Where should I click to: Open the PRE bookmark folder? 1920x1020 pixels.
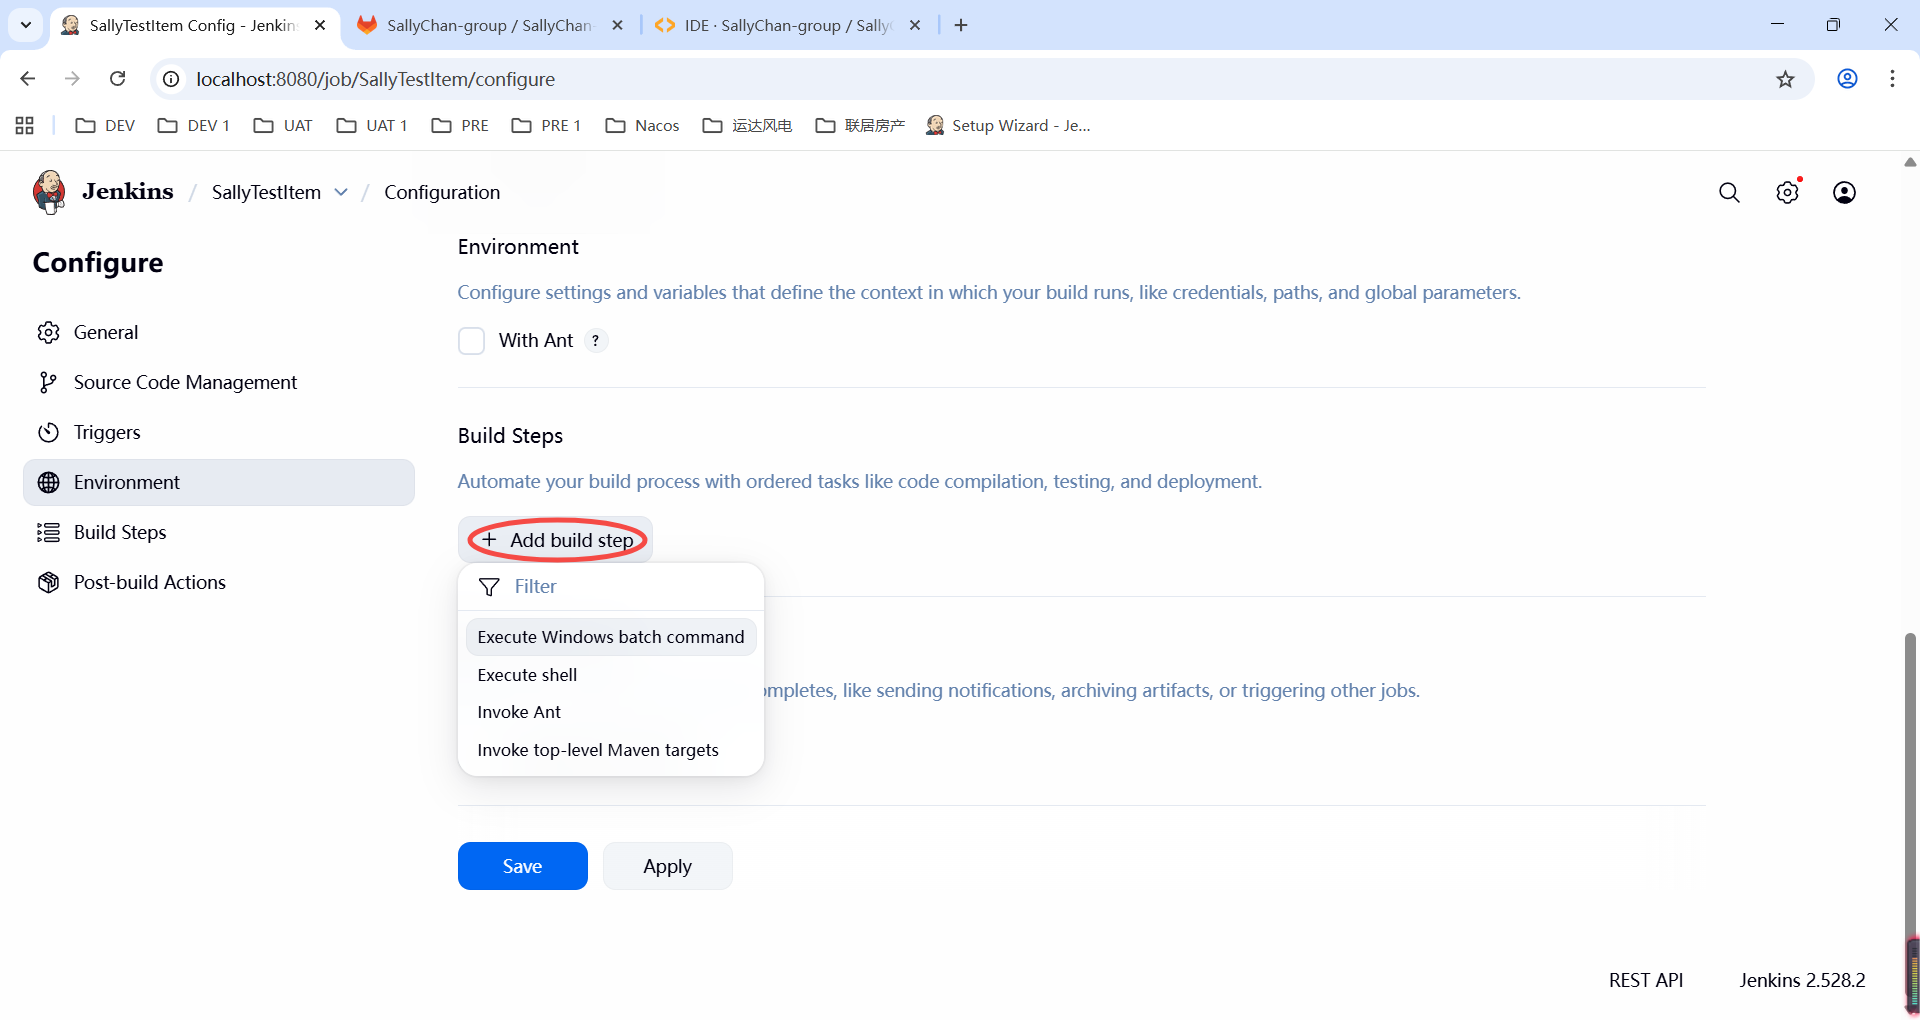[x=460, y=125]
